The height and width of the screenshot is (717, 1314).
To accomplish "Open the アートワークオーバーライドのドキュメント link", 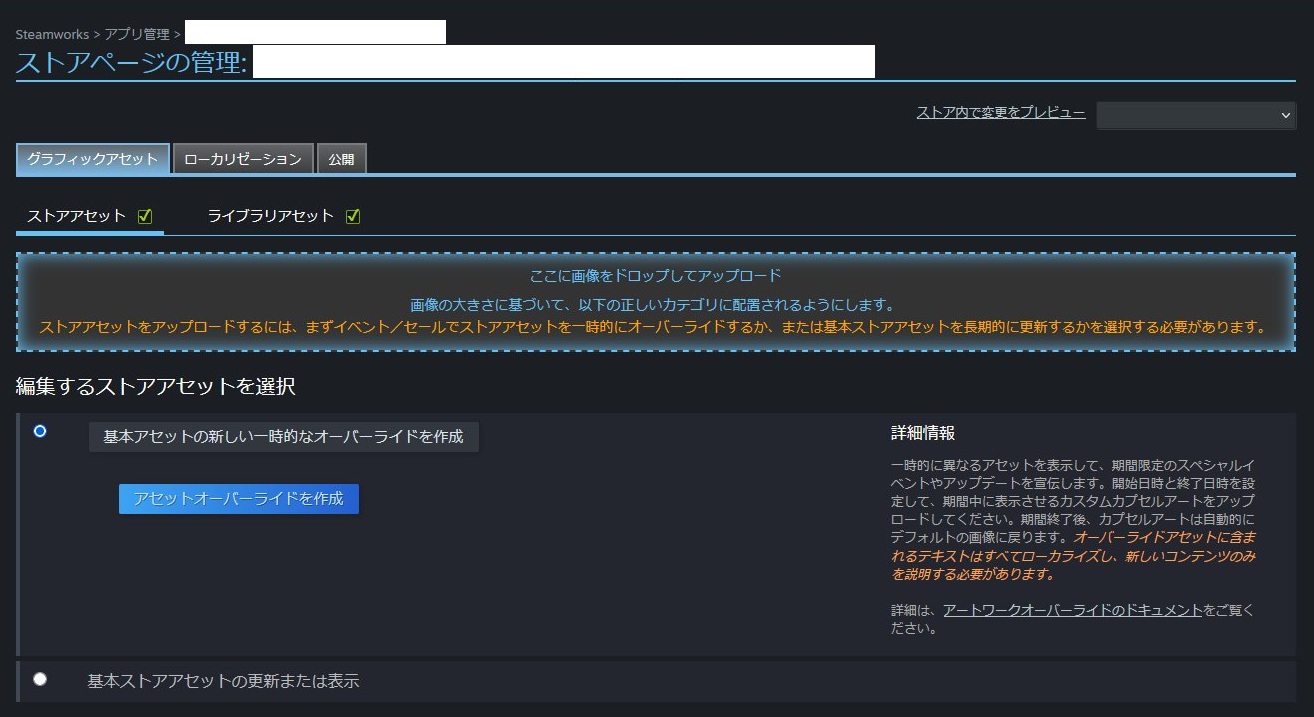I will 1072,610.
